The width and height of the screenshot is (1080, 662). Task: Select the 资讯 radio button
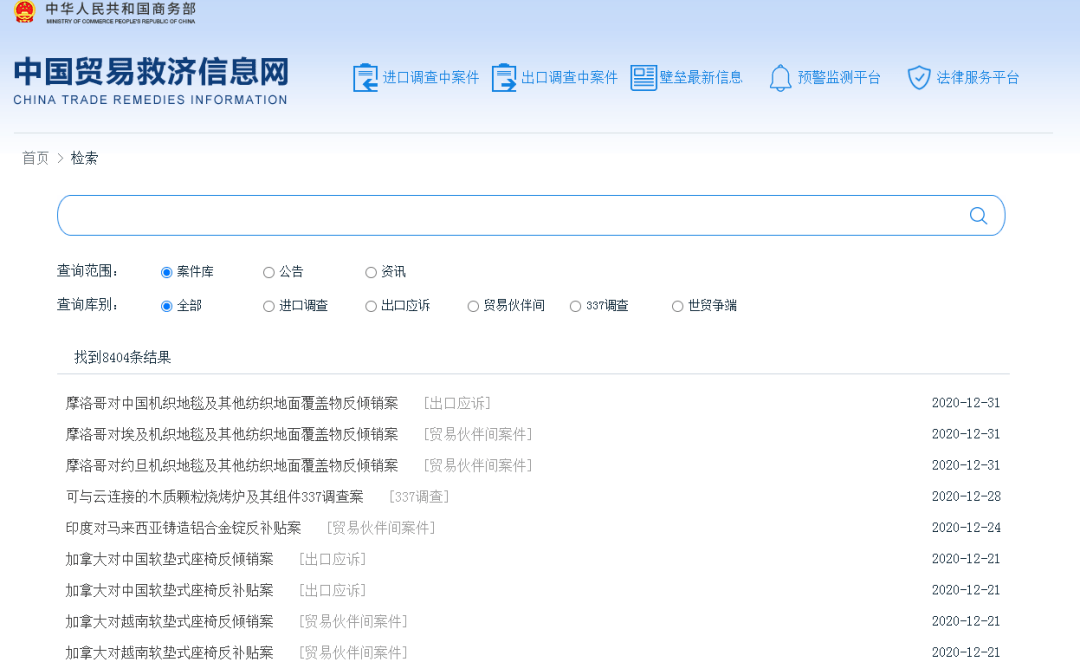tap(370, 271)
